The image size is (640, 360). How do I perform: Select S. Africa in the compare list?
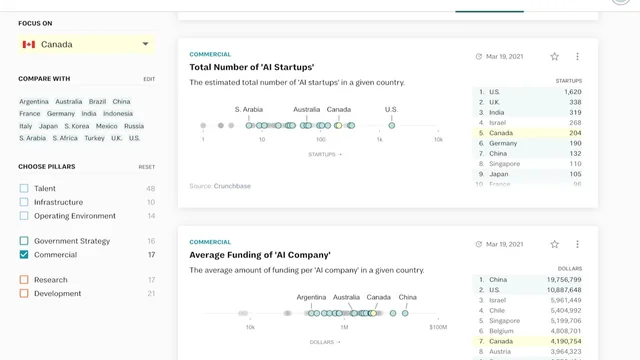click(x=65, y=138)
